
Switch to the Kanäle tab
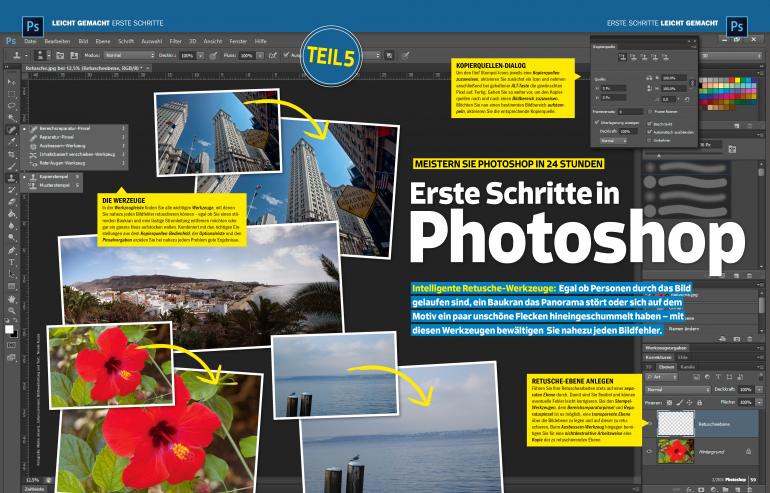click(688, 367)
